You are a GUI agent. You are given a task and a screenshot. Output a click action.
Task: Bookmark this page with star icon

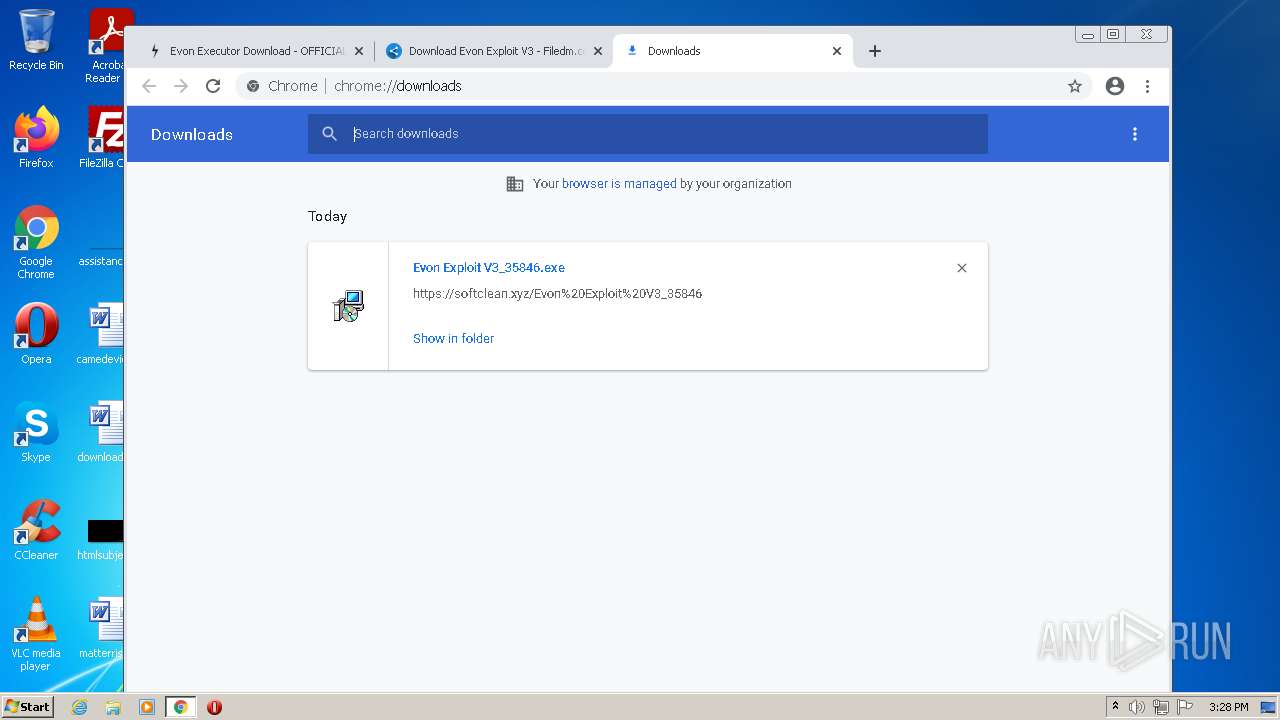click(1075, 86)
